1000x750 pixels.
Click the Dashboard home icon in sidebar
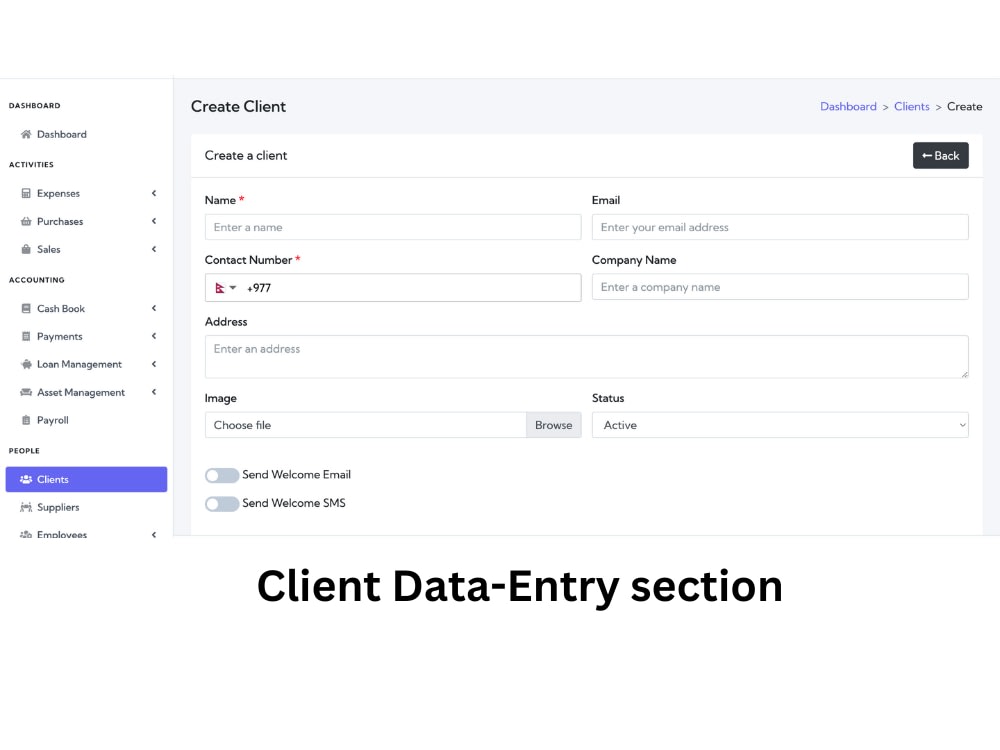(26, 134)
